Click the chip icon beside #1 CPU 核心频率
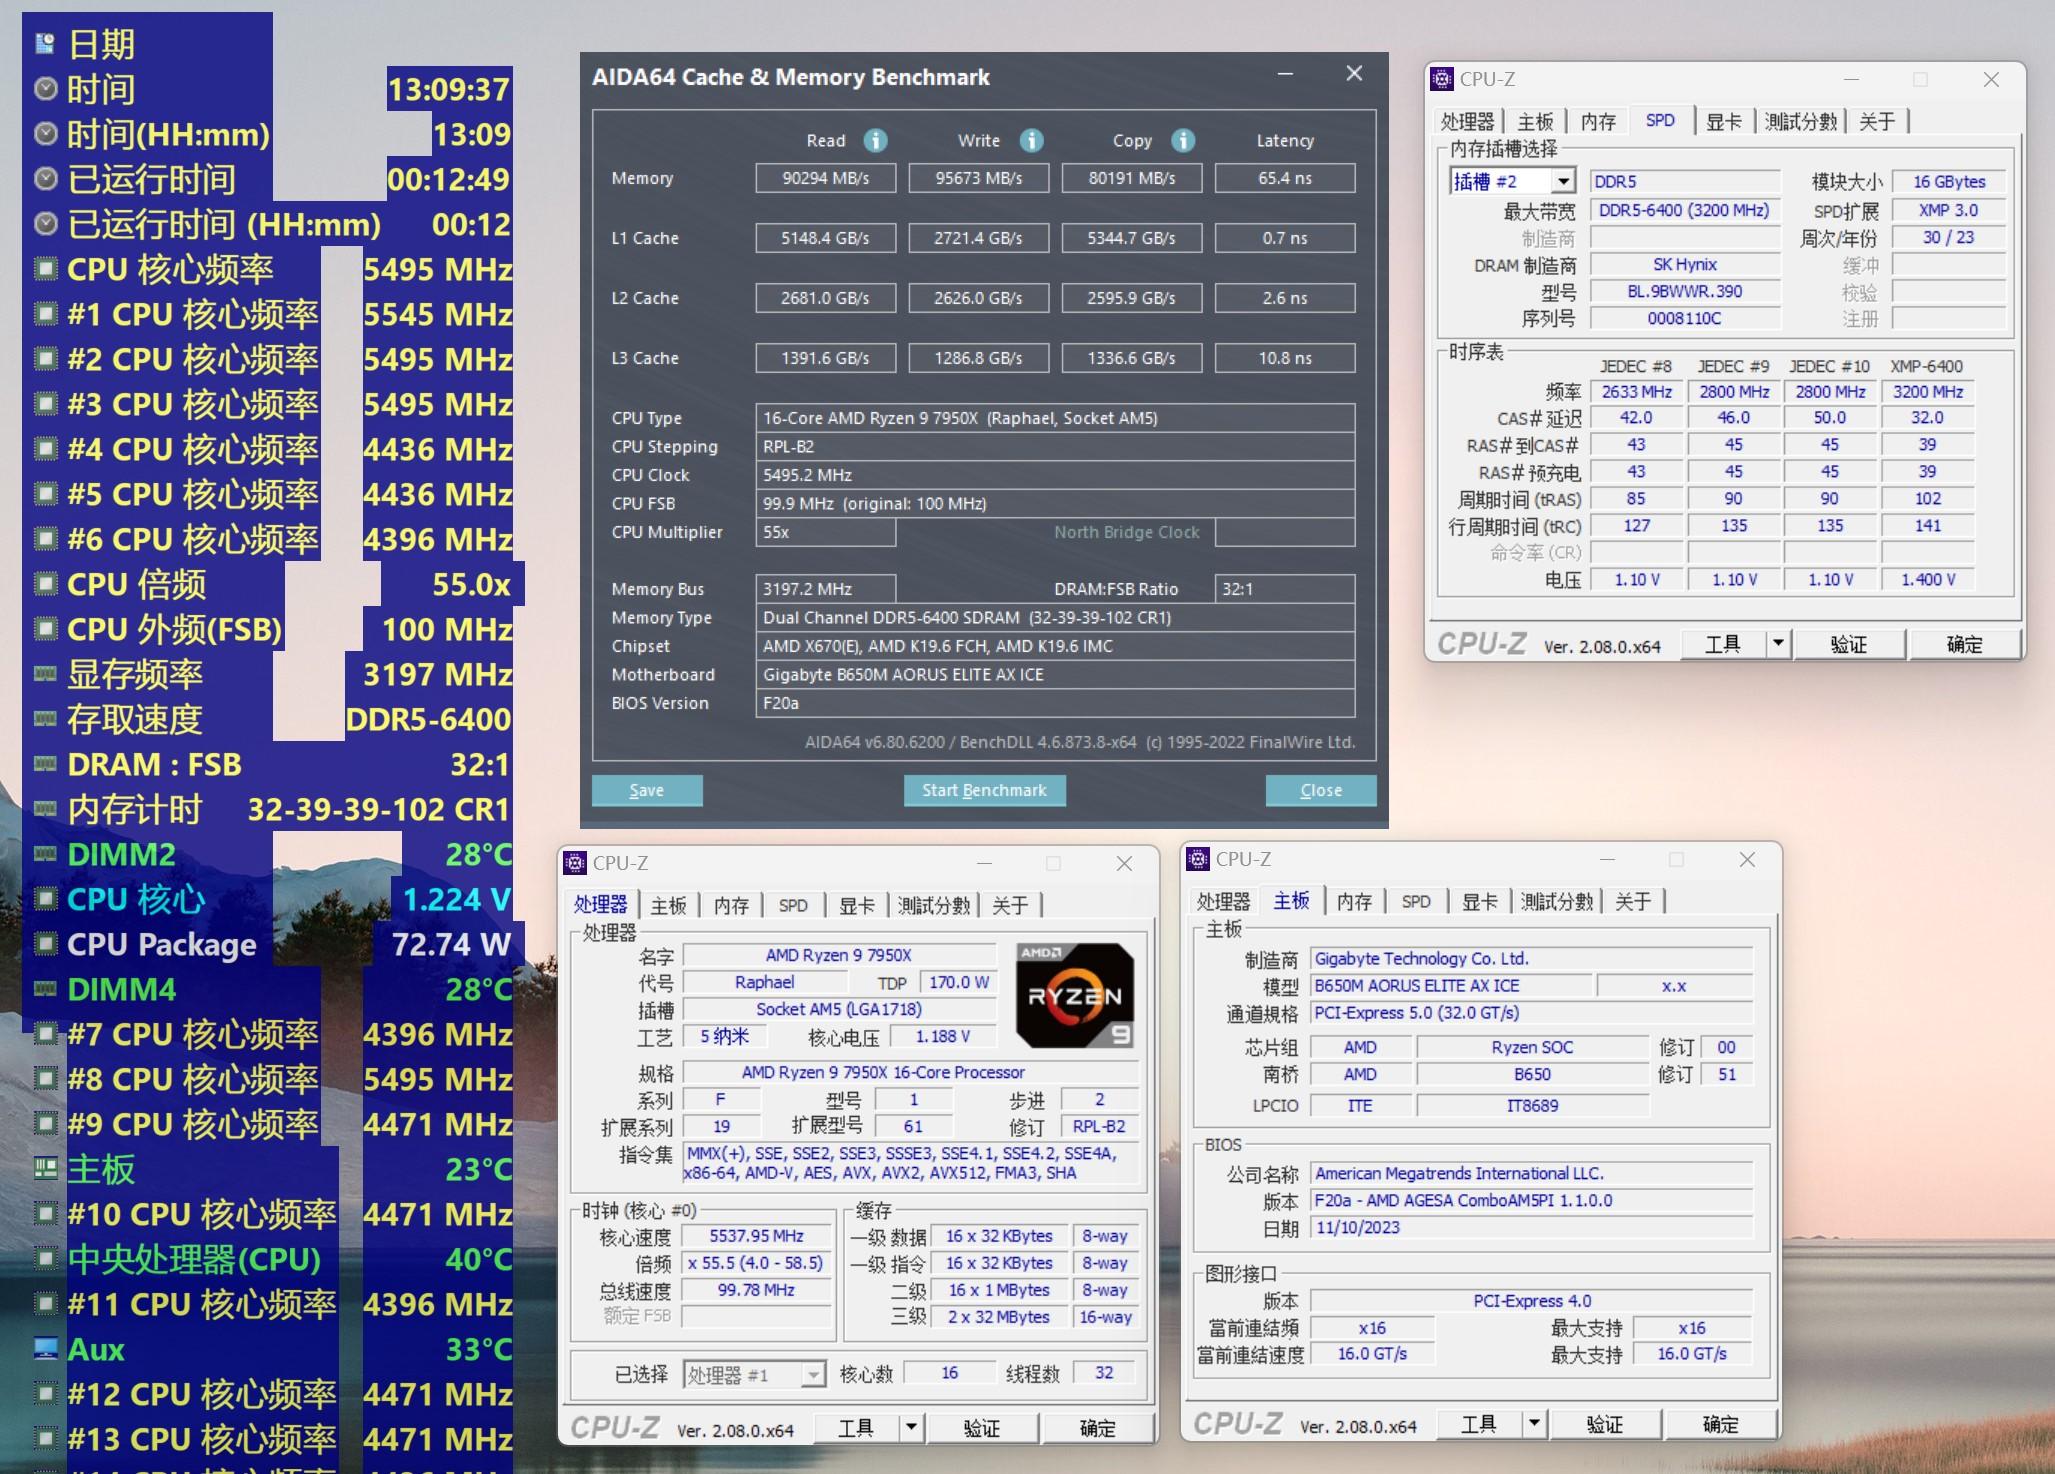 coord(45,314)
